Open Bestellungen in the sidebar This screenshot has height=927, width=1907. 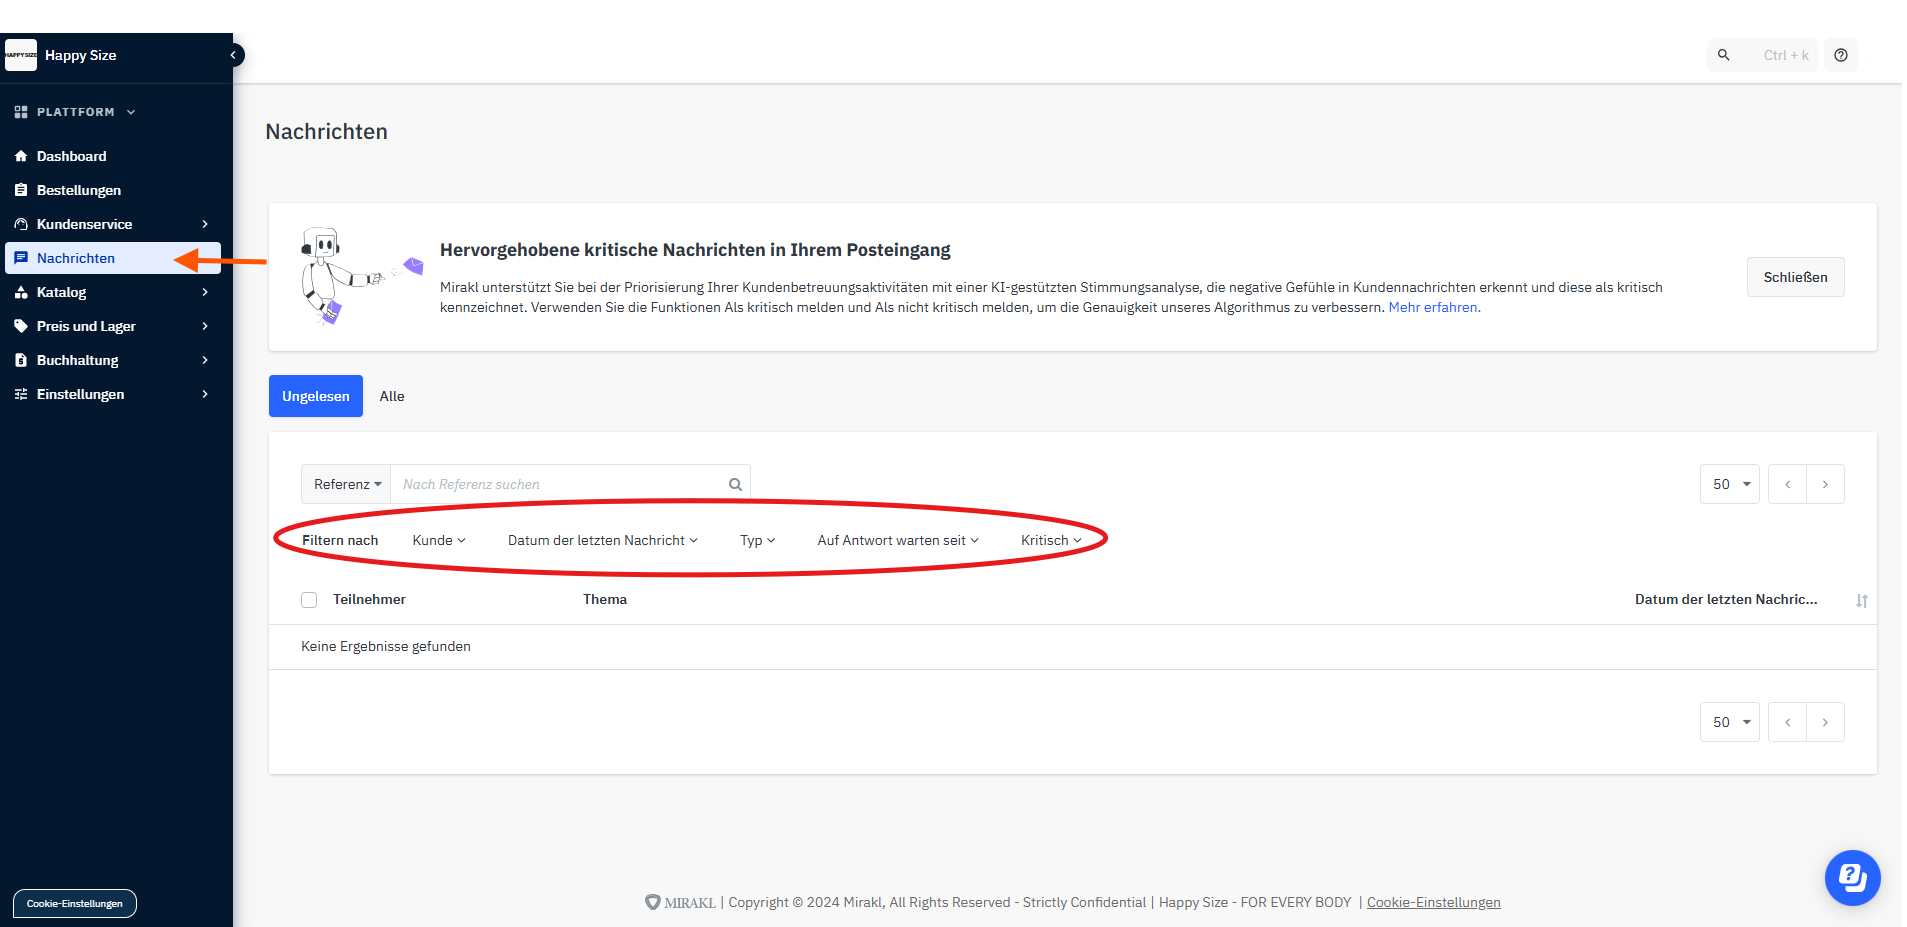pos(79,190)
